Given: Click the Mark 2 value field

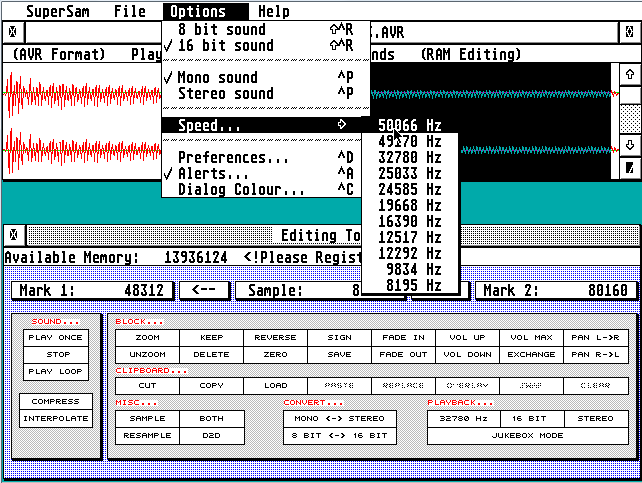Looking at the screenshot, I should 553,291.
